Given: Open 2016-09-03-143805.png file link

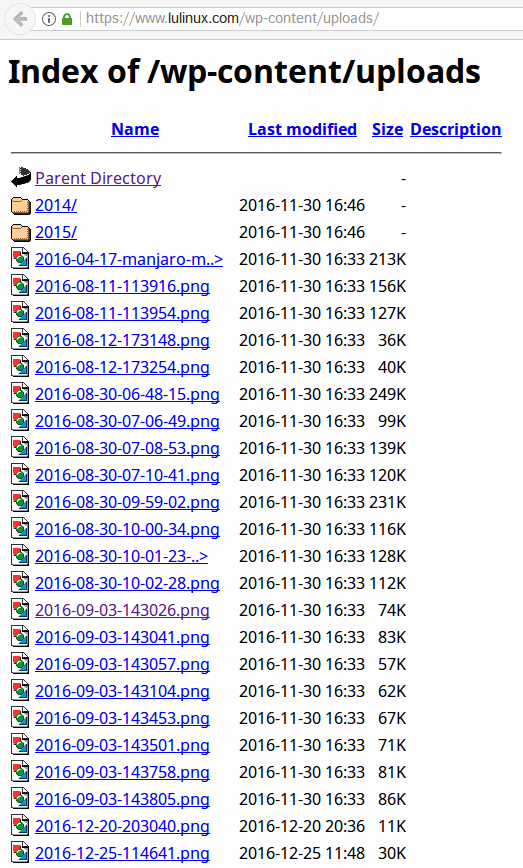Looking at the screenshot, I should (x=122, y=799).
